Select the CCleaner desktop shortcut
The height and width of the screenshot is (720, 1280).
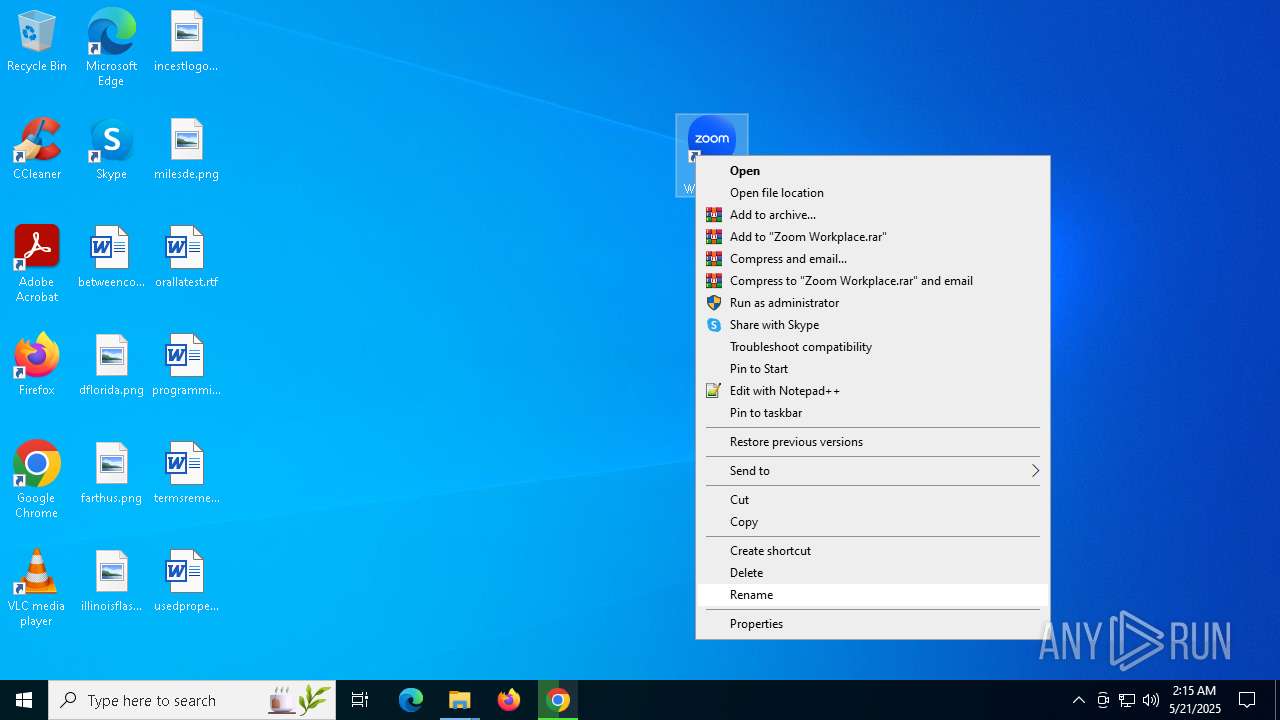[x=37, y=150]
